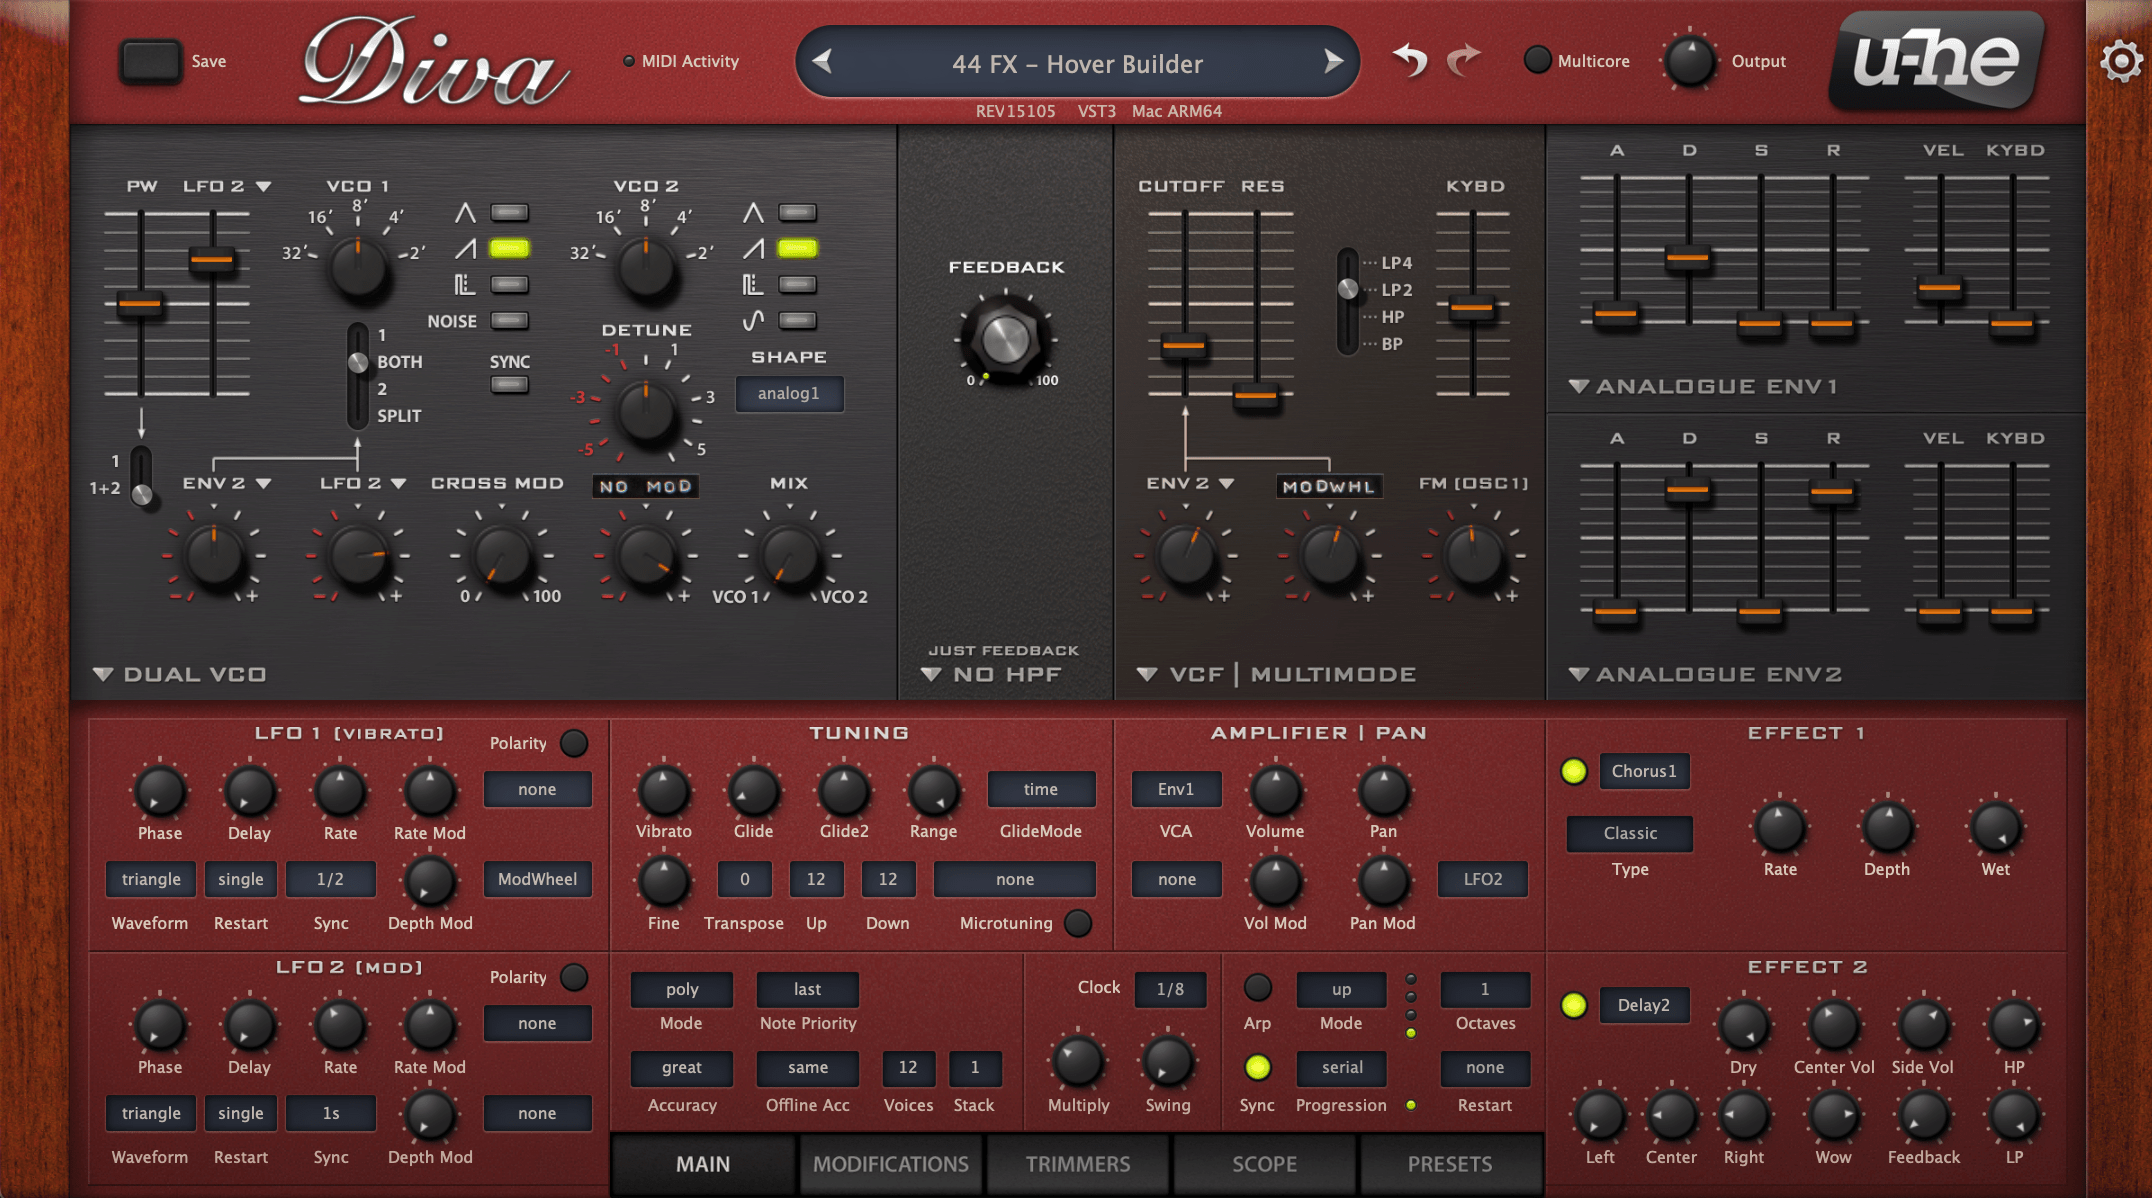
Task: Toggle the oscillator Sync switch
Action: pos(509,385)
